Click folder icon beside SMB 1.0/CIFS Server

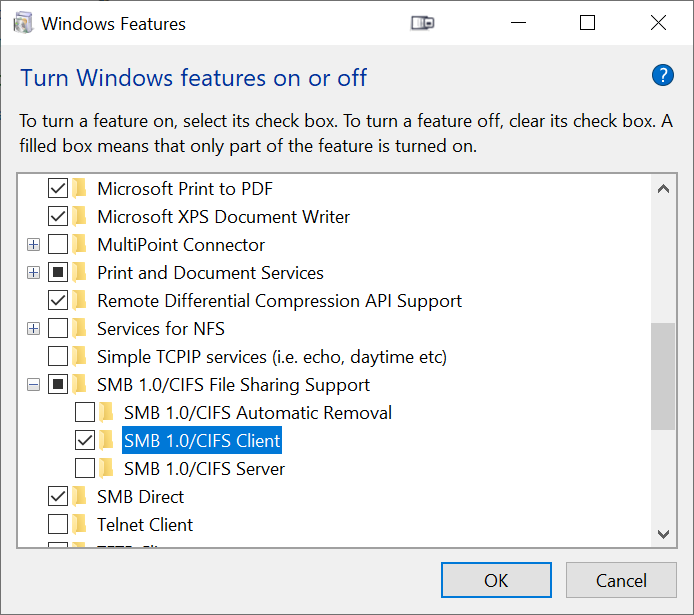click(x=106, y=468)
